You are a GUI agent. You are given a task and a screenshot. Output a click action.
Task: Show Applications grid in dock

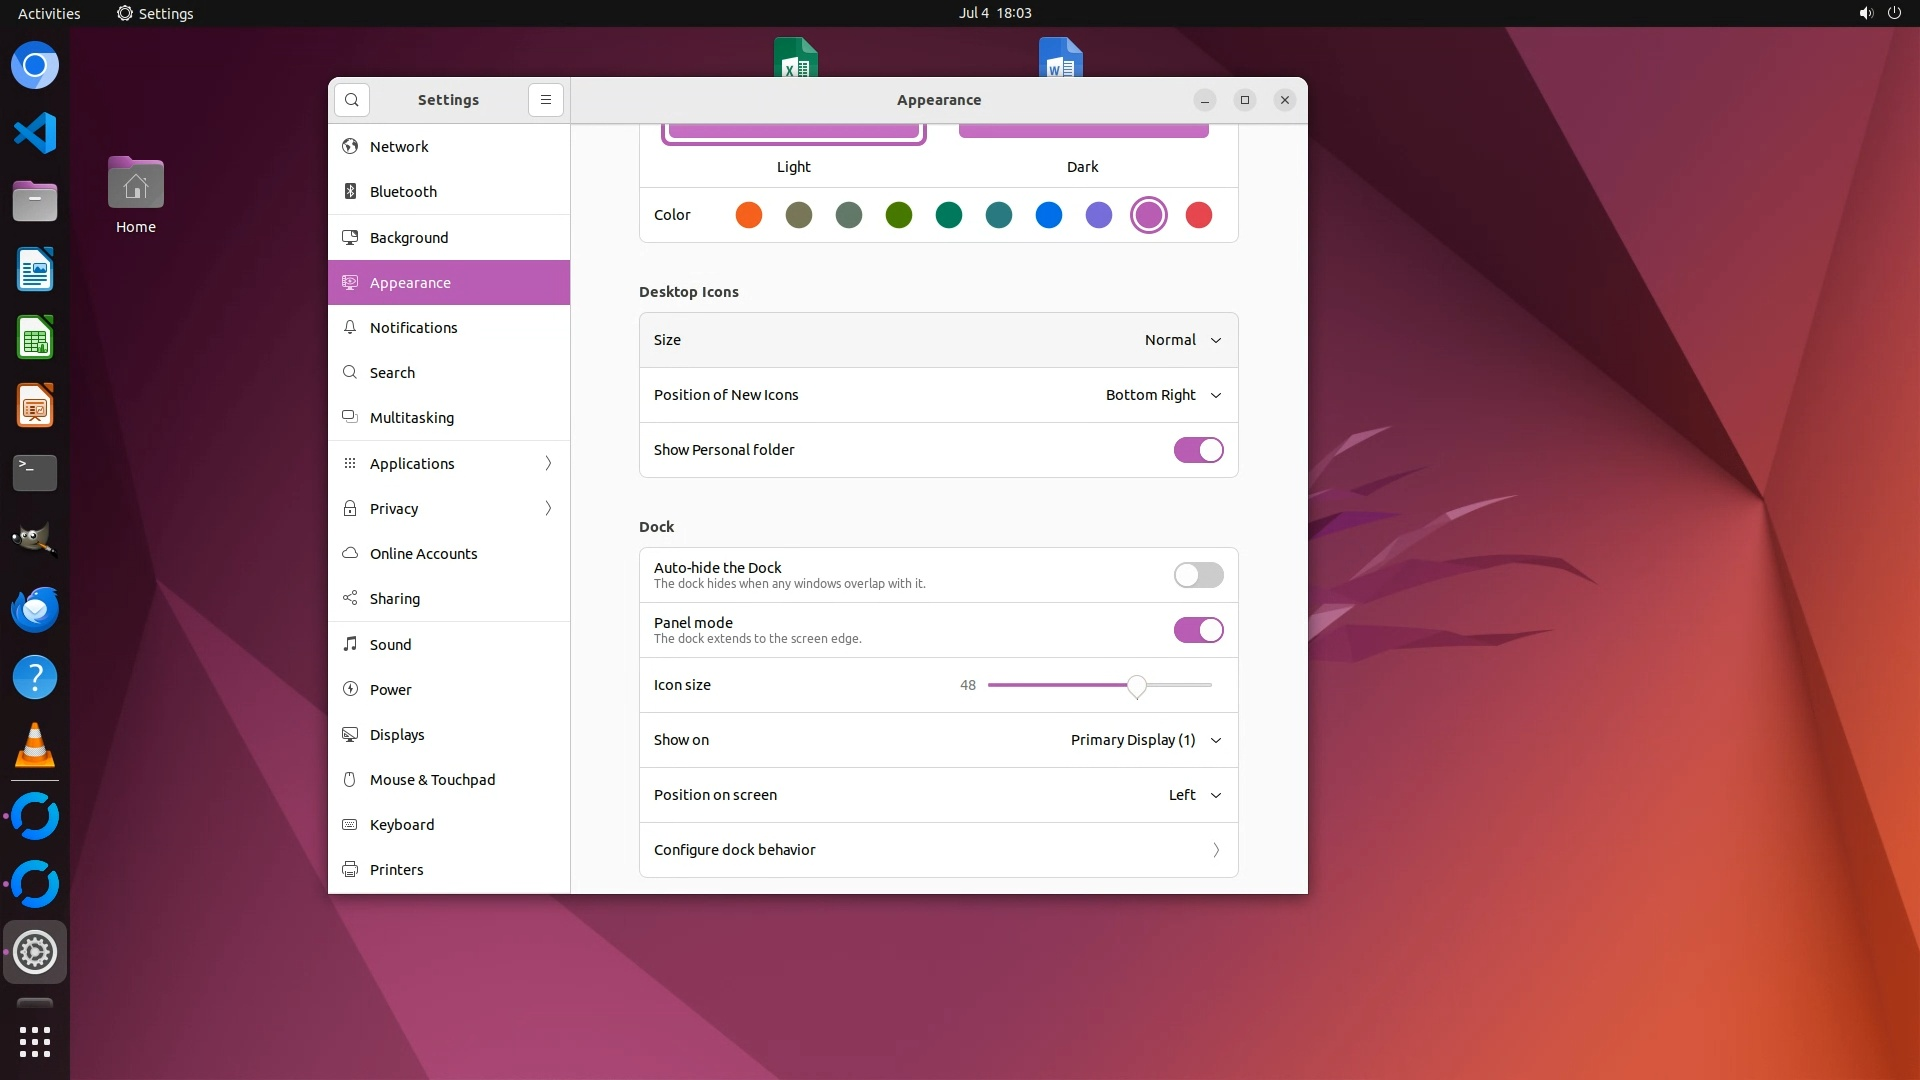point(35,1042)
